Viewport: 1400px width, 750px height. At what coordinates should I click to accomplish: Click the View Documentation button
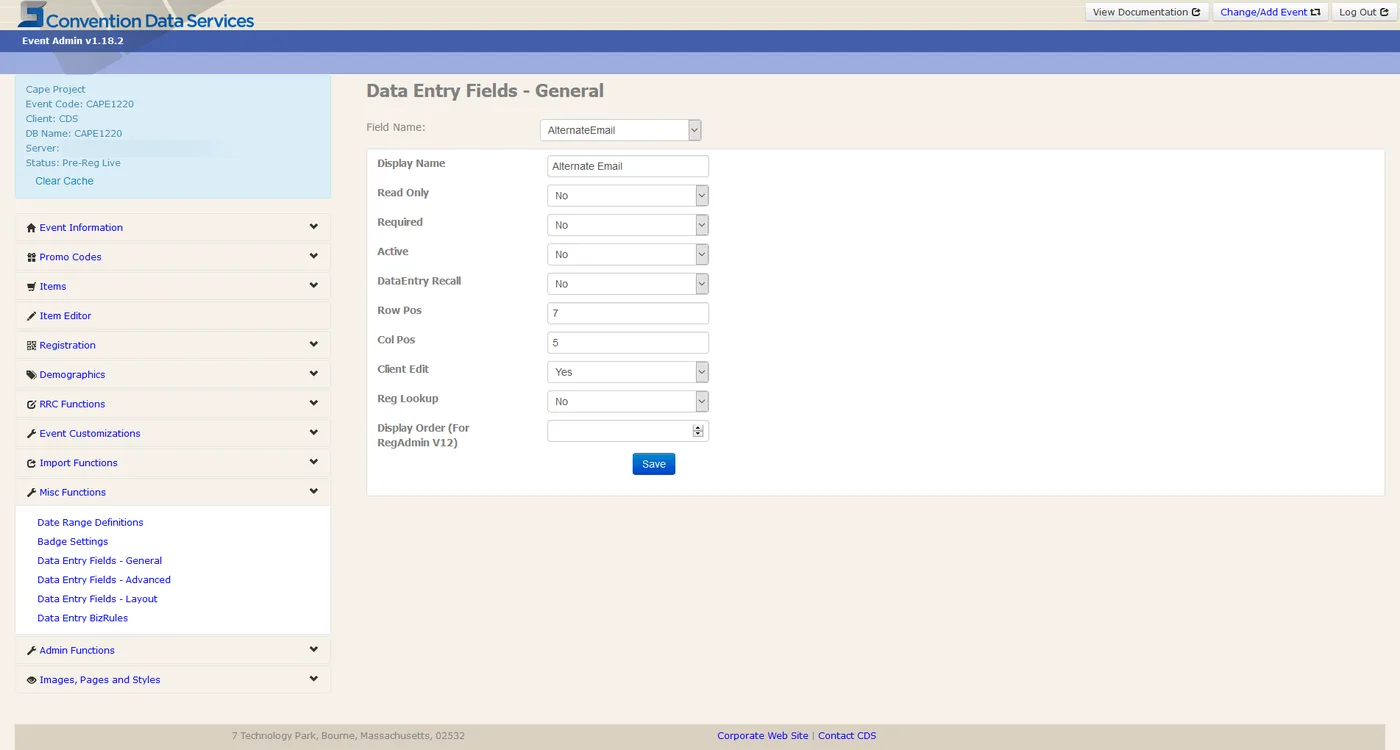(x=1147, y=12)
